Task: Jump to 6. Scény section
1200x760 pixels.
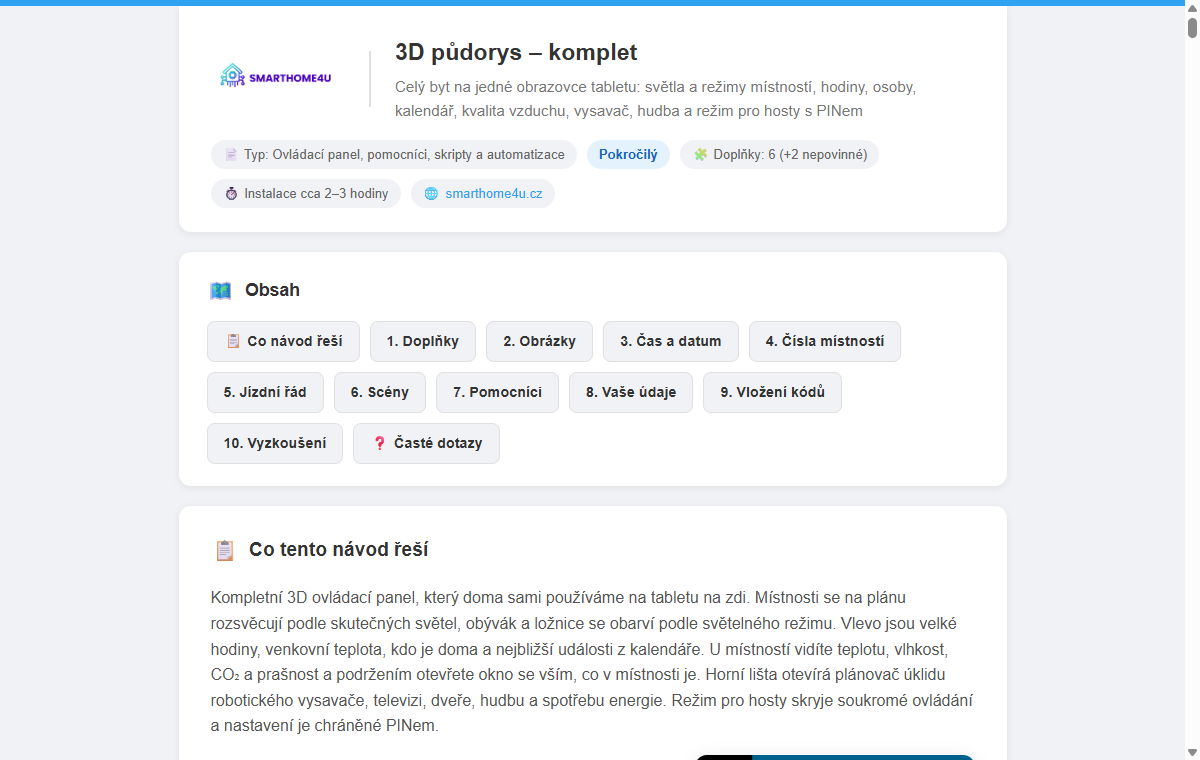Action: pyautogui.click(x=380, y=392)
